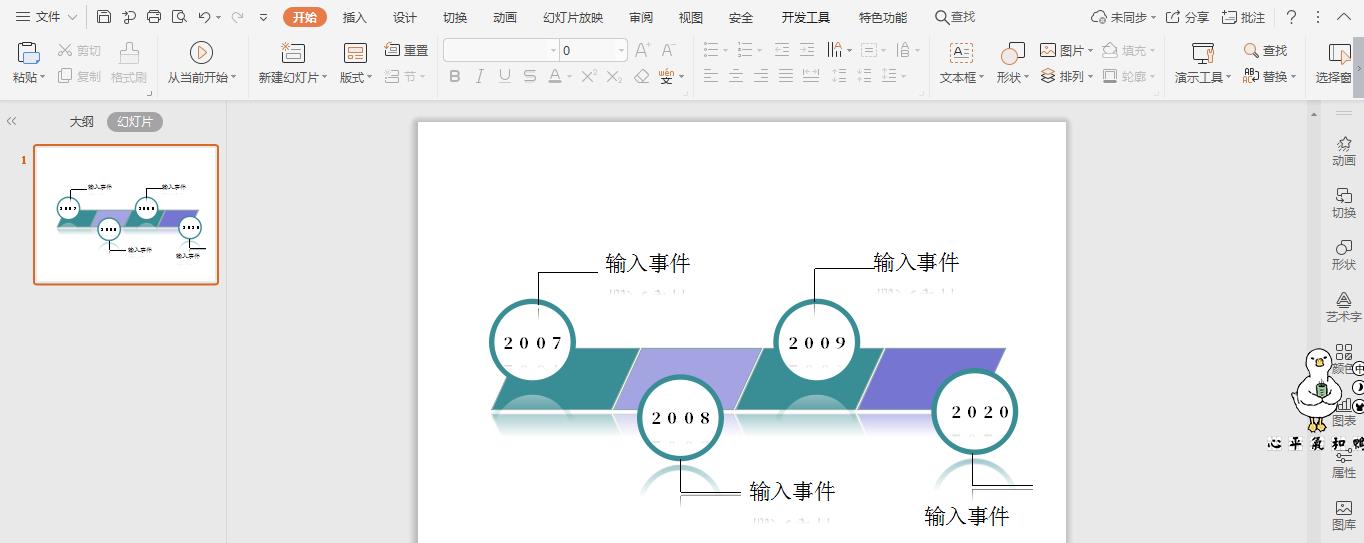Click the Clear Formatting eraser icon
Screen dimensions: 1364x543
641,76
